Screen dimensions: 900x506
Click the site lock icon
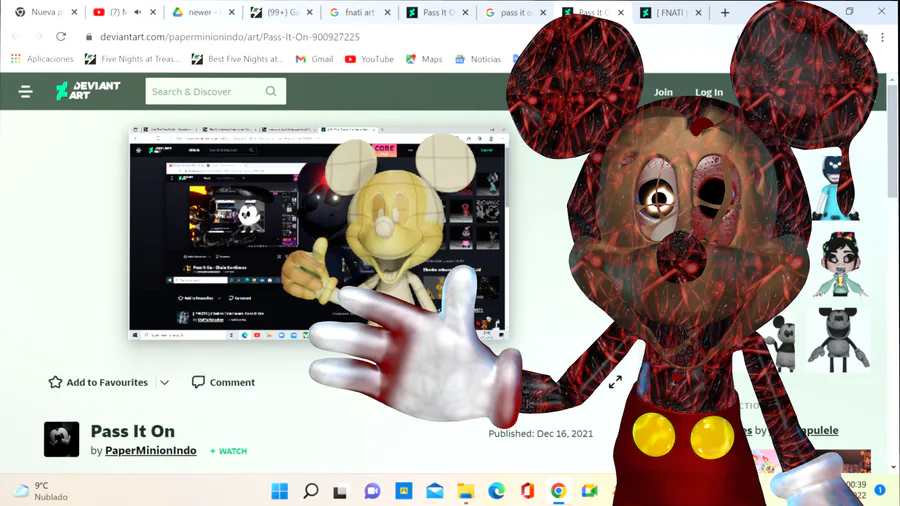coord(88,37)
